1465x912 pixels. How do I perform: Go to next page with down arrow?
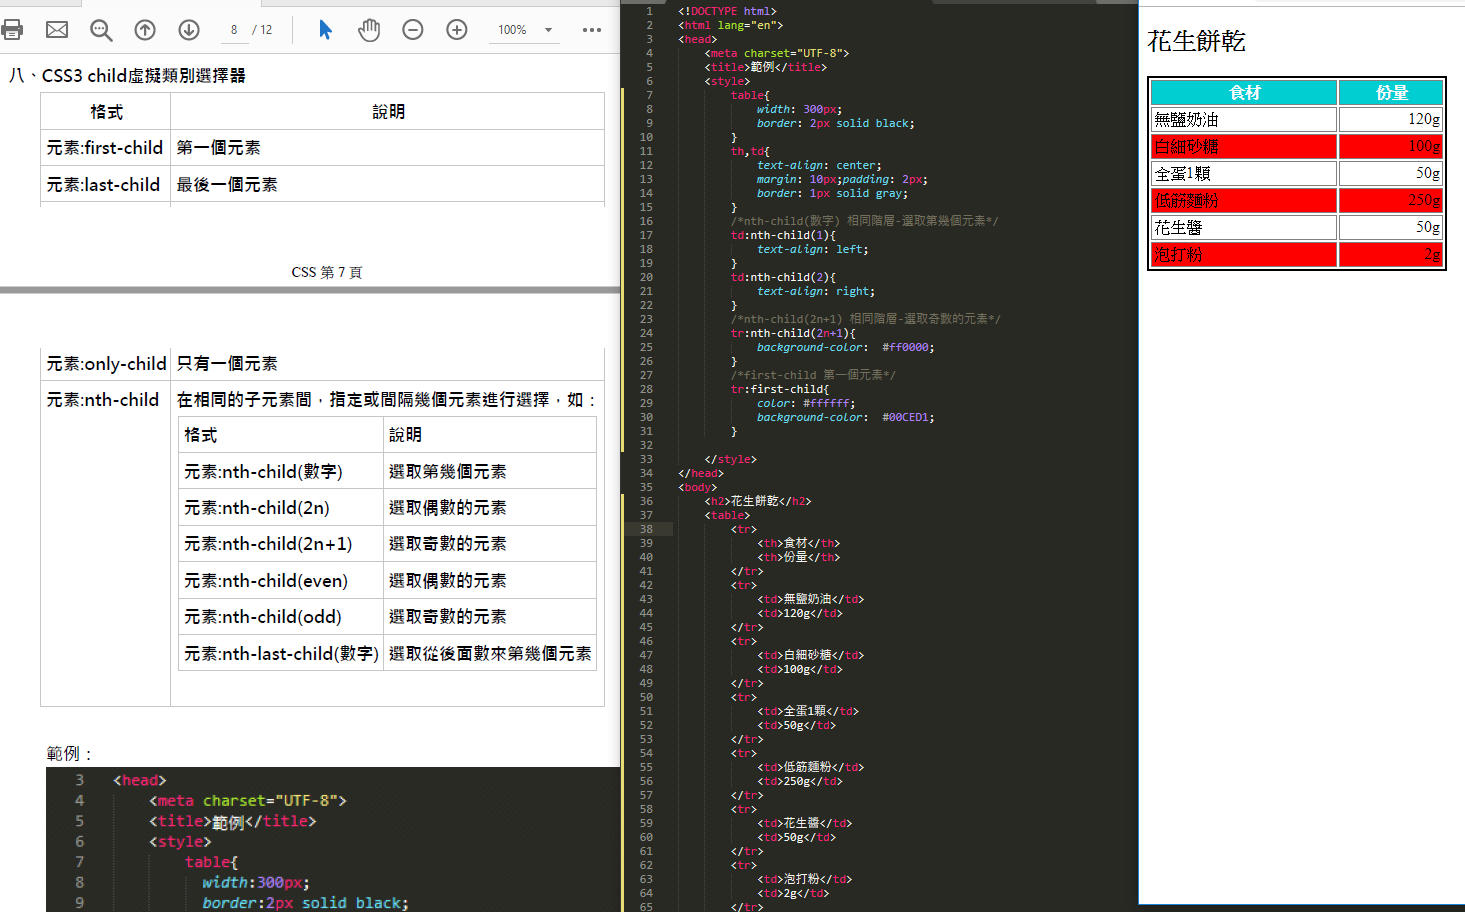[189, 30]
